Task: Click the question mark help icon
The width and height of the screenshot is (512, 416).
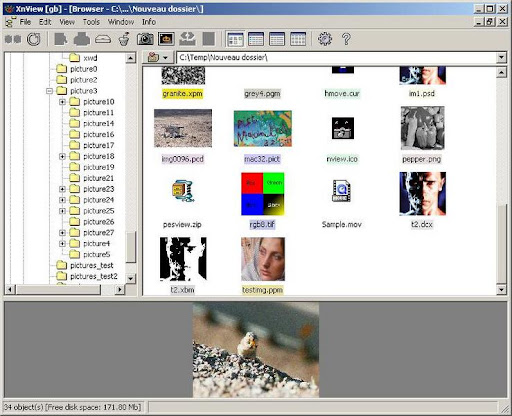Action: tap(346, 39)
